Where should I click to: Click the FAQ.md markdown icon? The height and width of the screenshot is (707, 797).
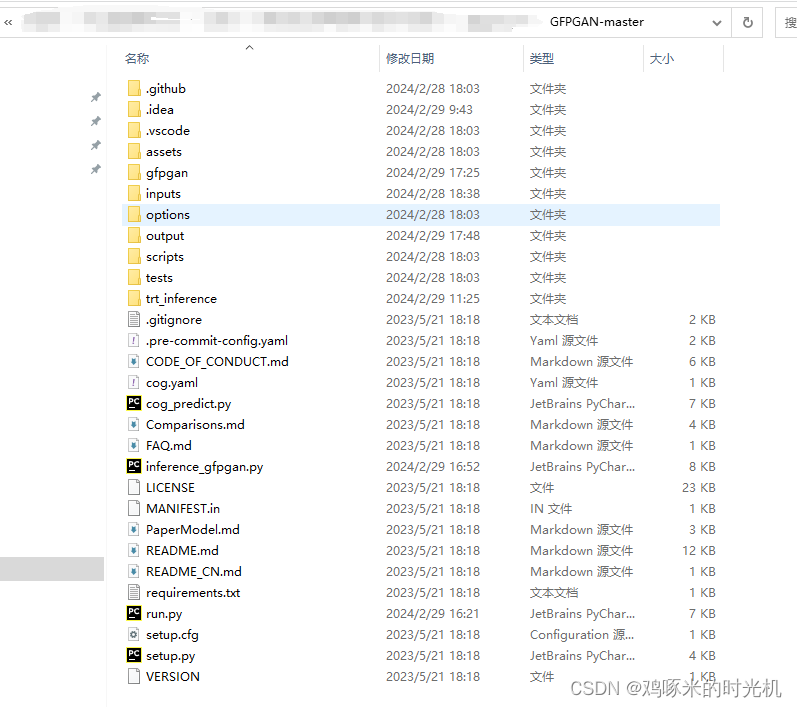tap(134, 446)
